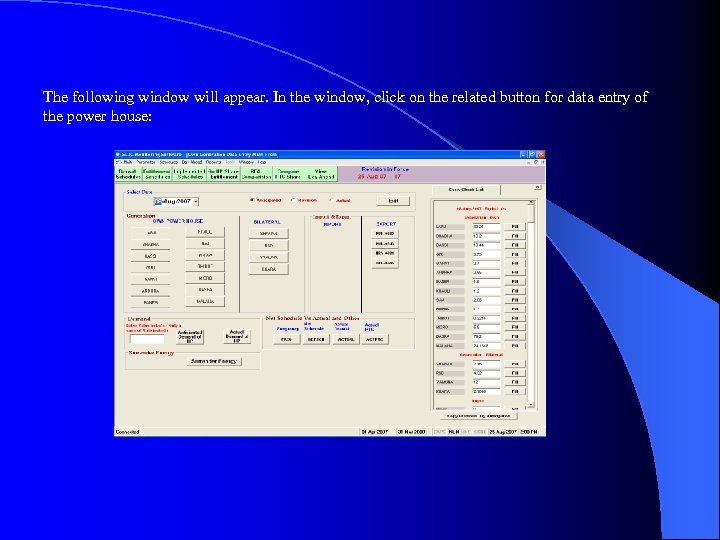This screenshot has width=720, height=540.
Task: Click the View Less Avail toolbar button
Action: coord(321,174)
